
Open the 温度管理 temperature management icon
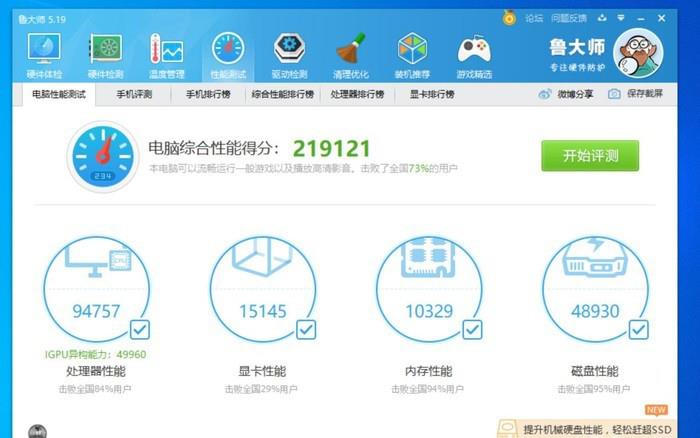point(167,55)
